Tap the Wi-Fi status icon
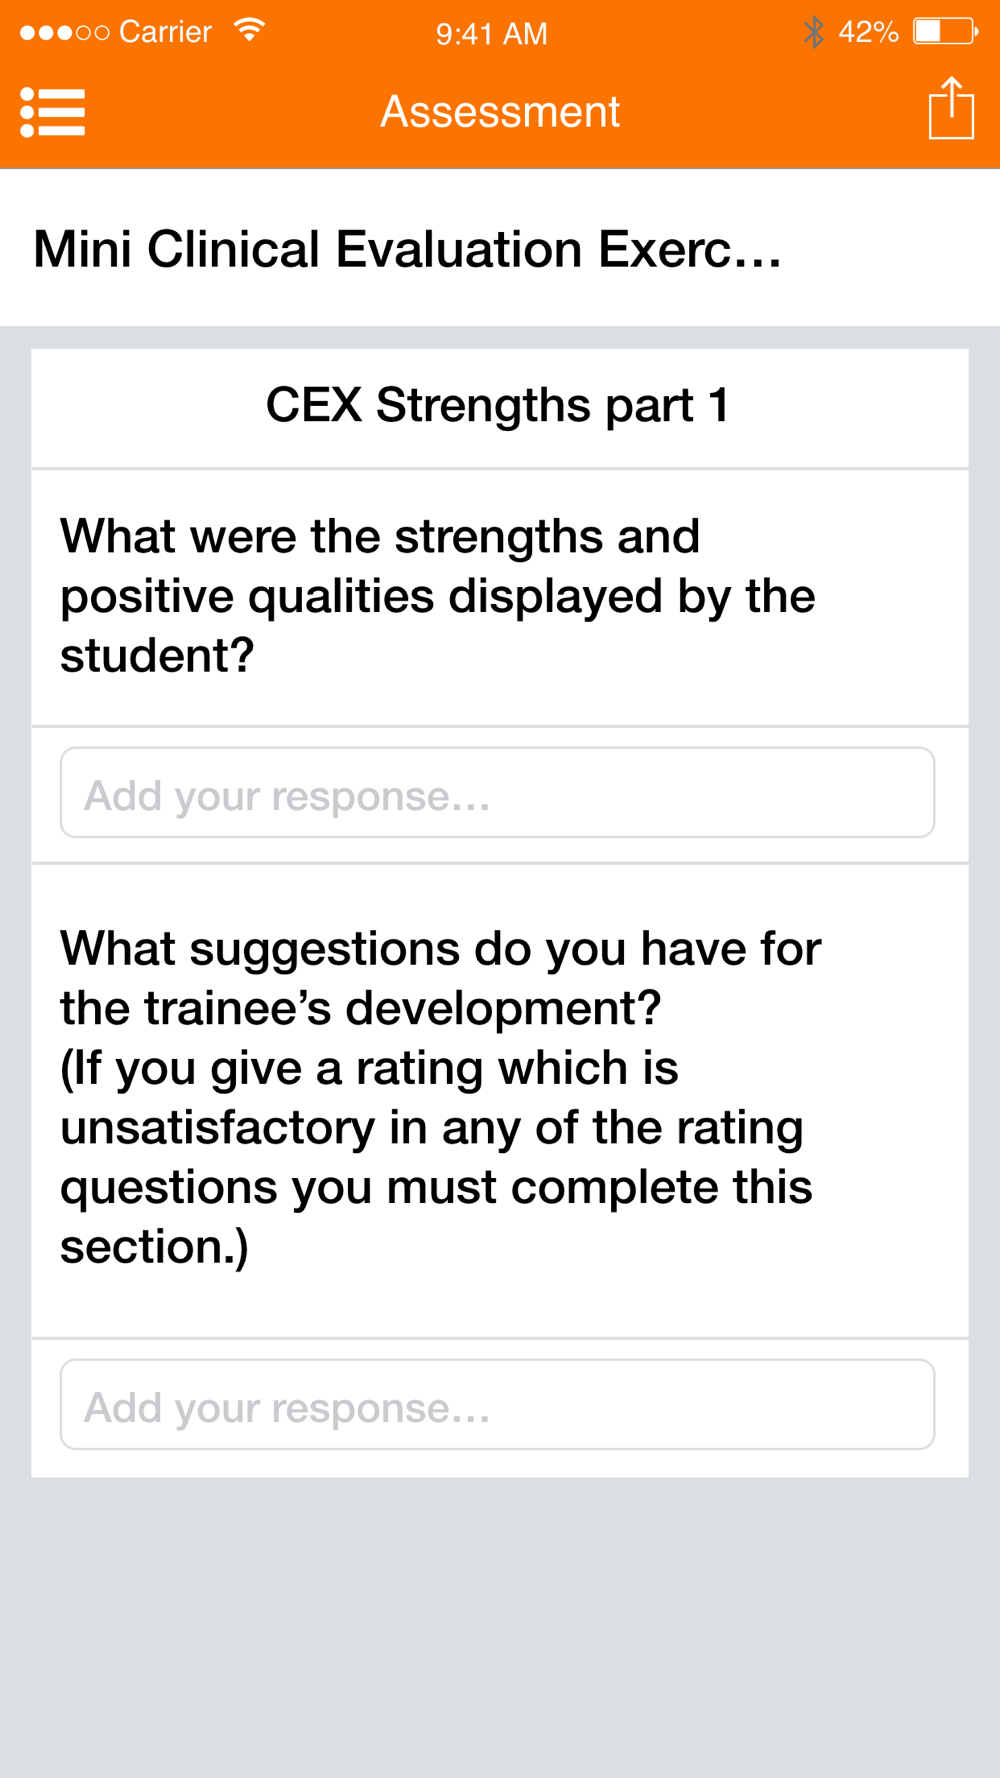1000x1778 pixels. pos(249,31)
